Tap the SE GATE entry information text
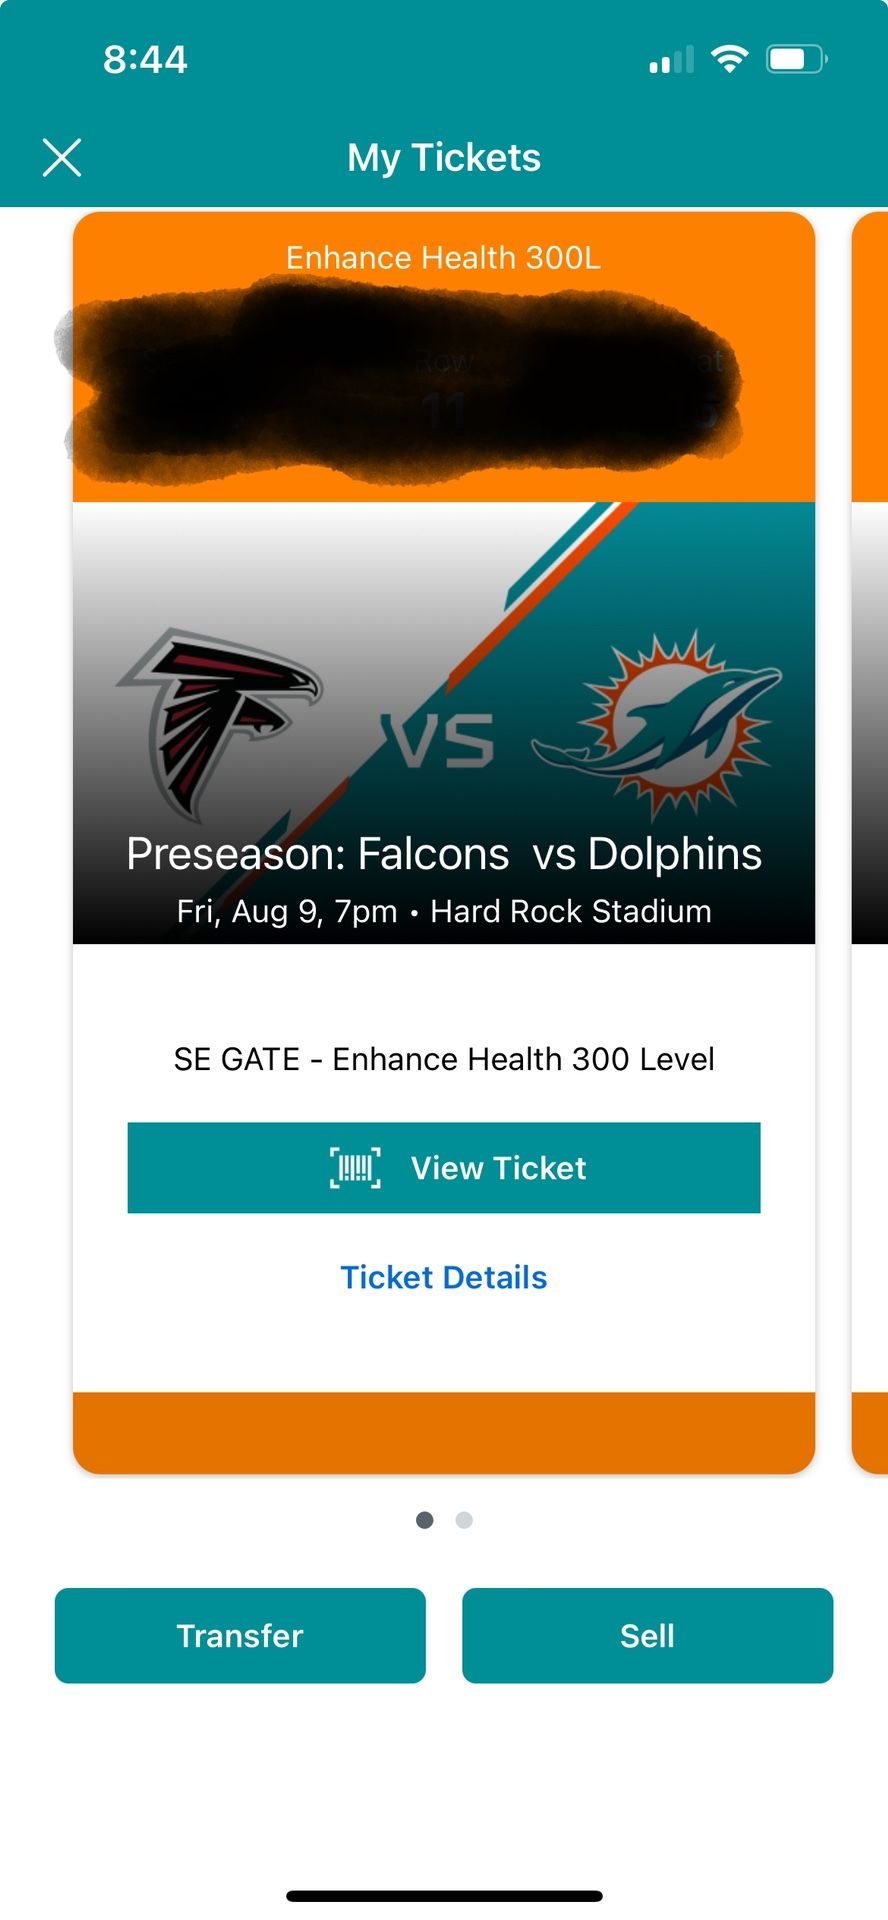 444,1059
